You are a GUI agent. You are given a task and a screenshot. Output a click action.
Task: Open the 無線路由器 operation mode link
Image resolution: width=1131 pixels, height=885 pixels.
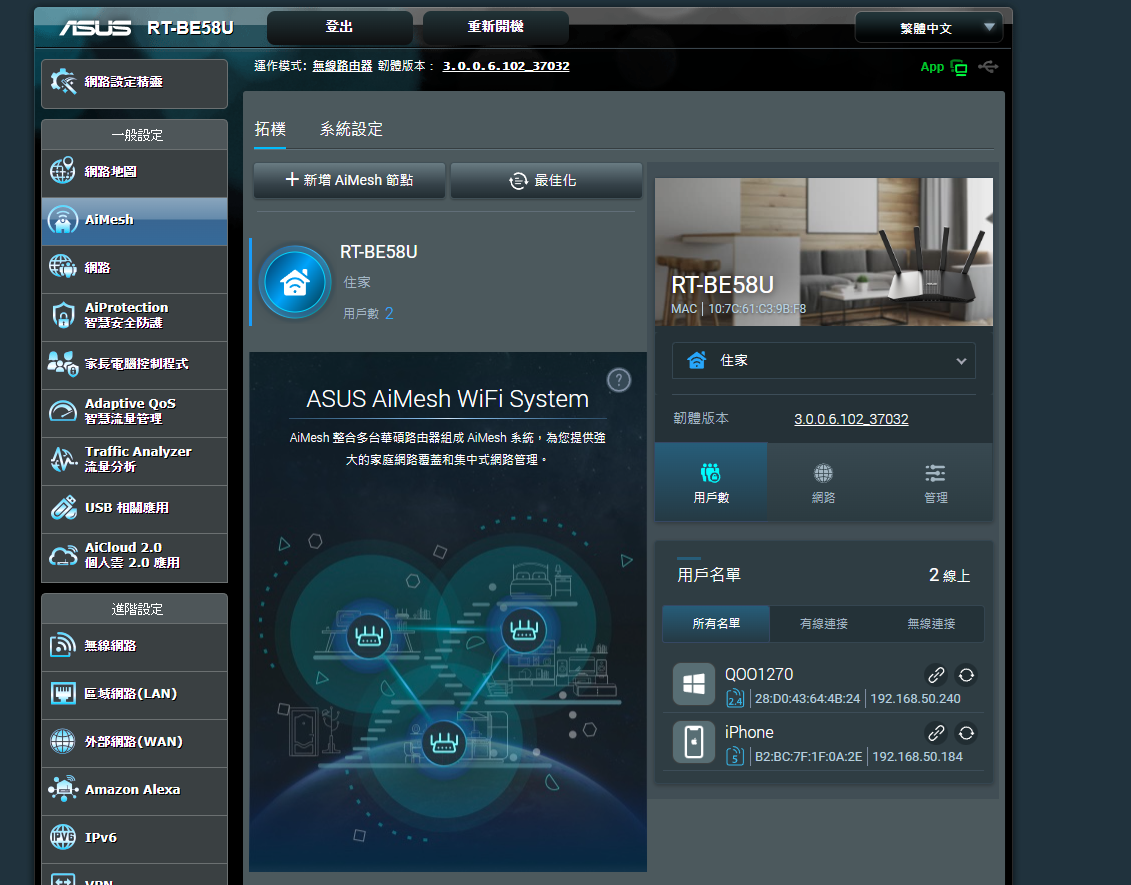tap(342, 66)
